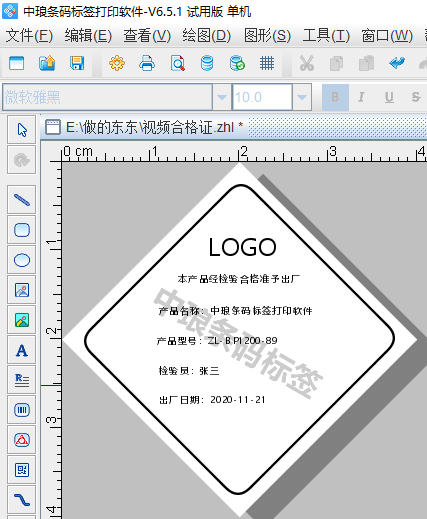This screenshot has height=519, width=427.
Task: Click the Copy icon
Action: click(336, 63)
